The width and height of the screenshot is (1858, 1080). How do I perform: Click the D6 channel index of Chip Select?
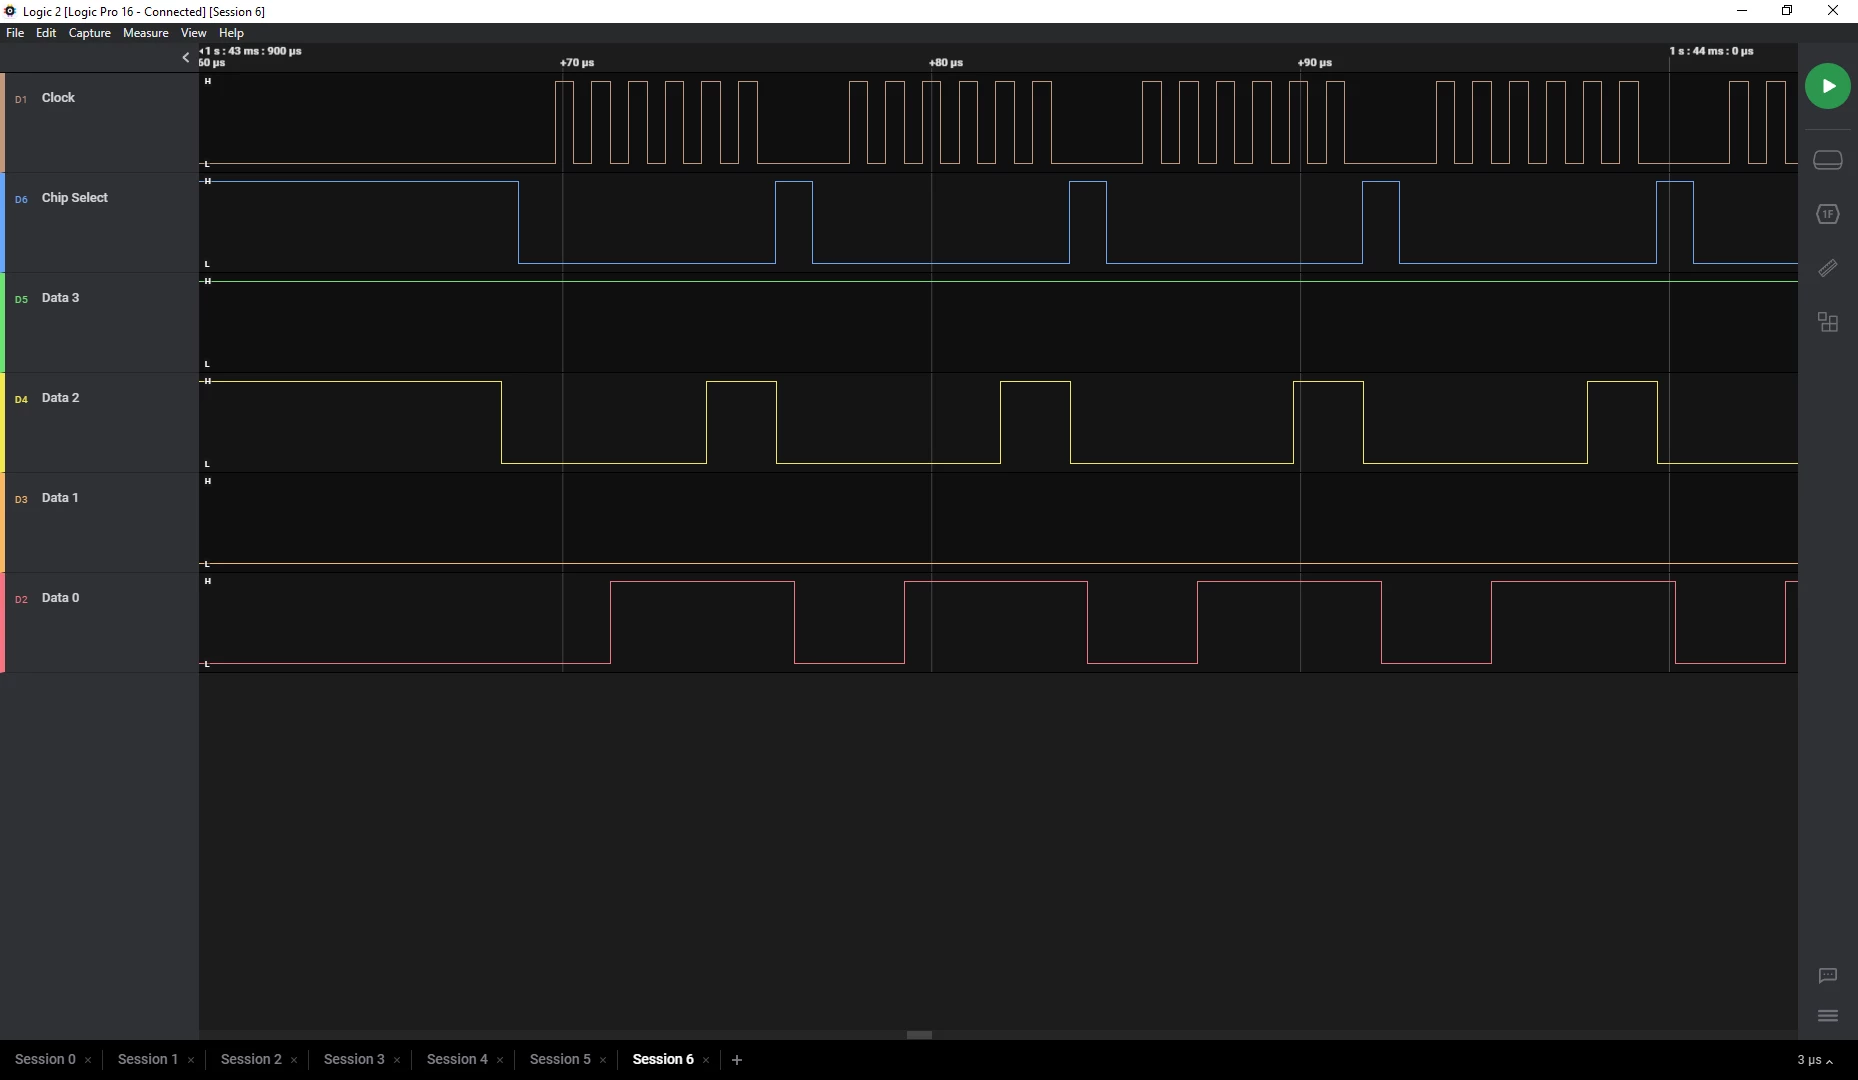pyautogui.click(x=21, y=200)
